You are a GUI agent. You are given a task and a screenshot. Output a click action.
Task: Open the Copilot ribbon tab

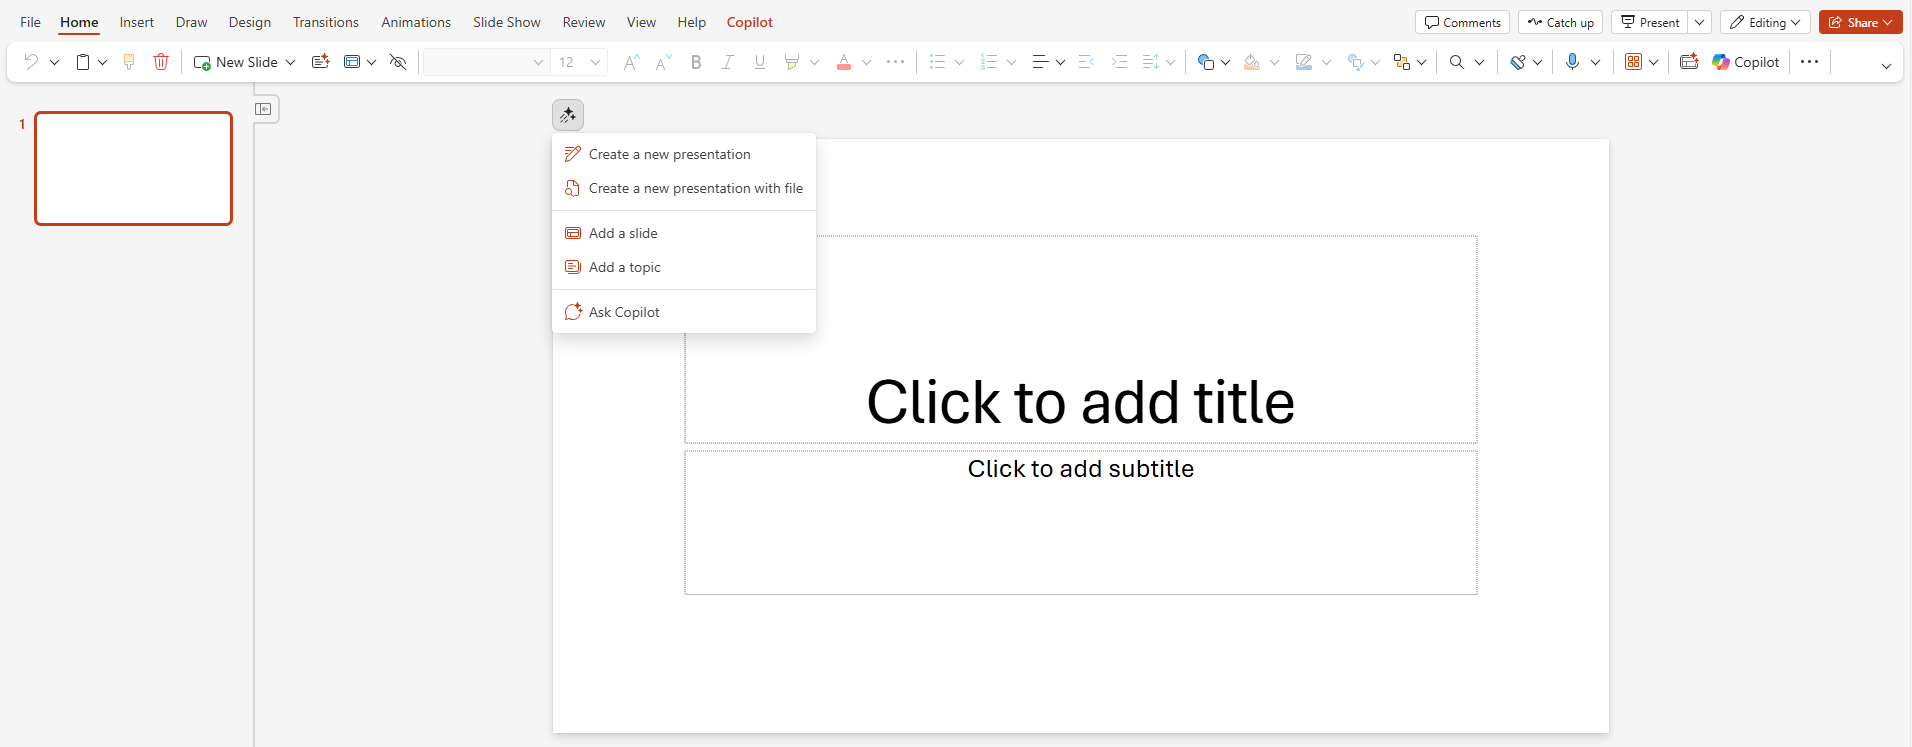coord(750,22)
